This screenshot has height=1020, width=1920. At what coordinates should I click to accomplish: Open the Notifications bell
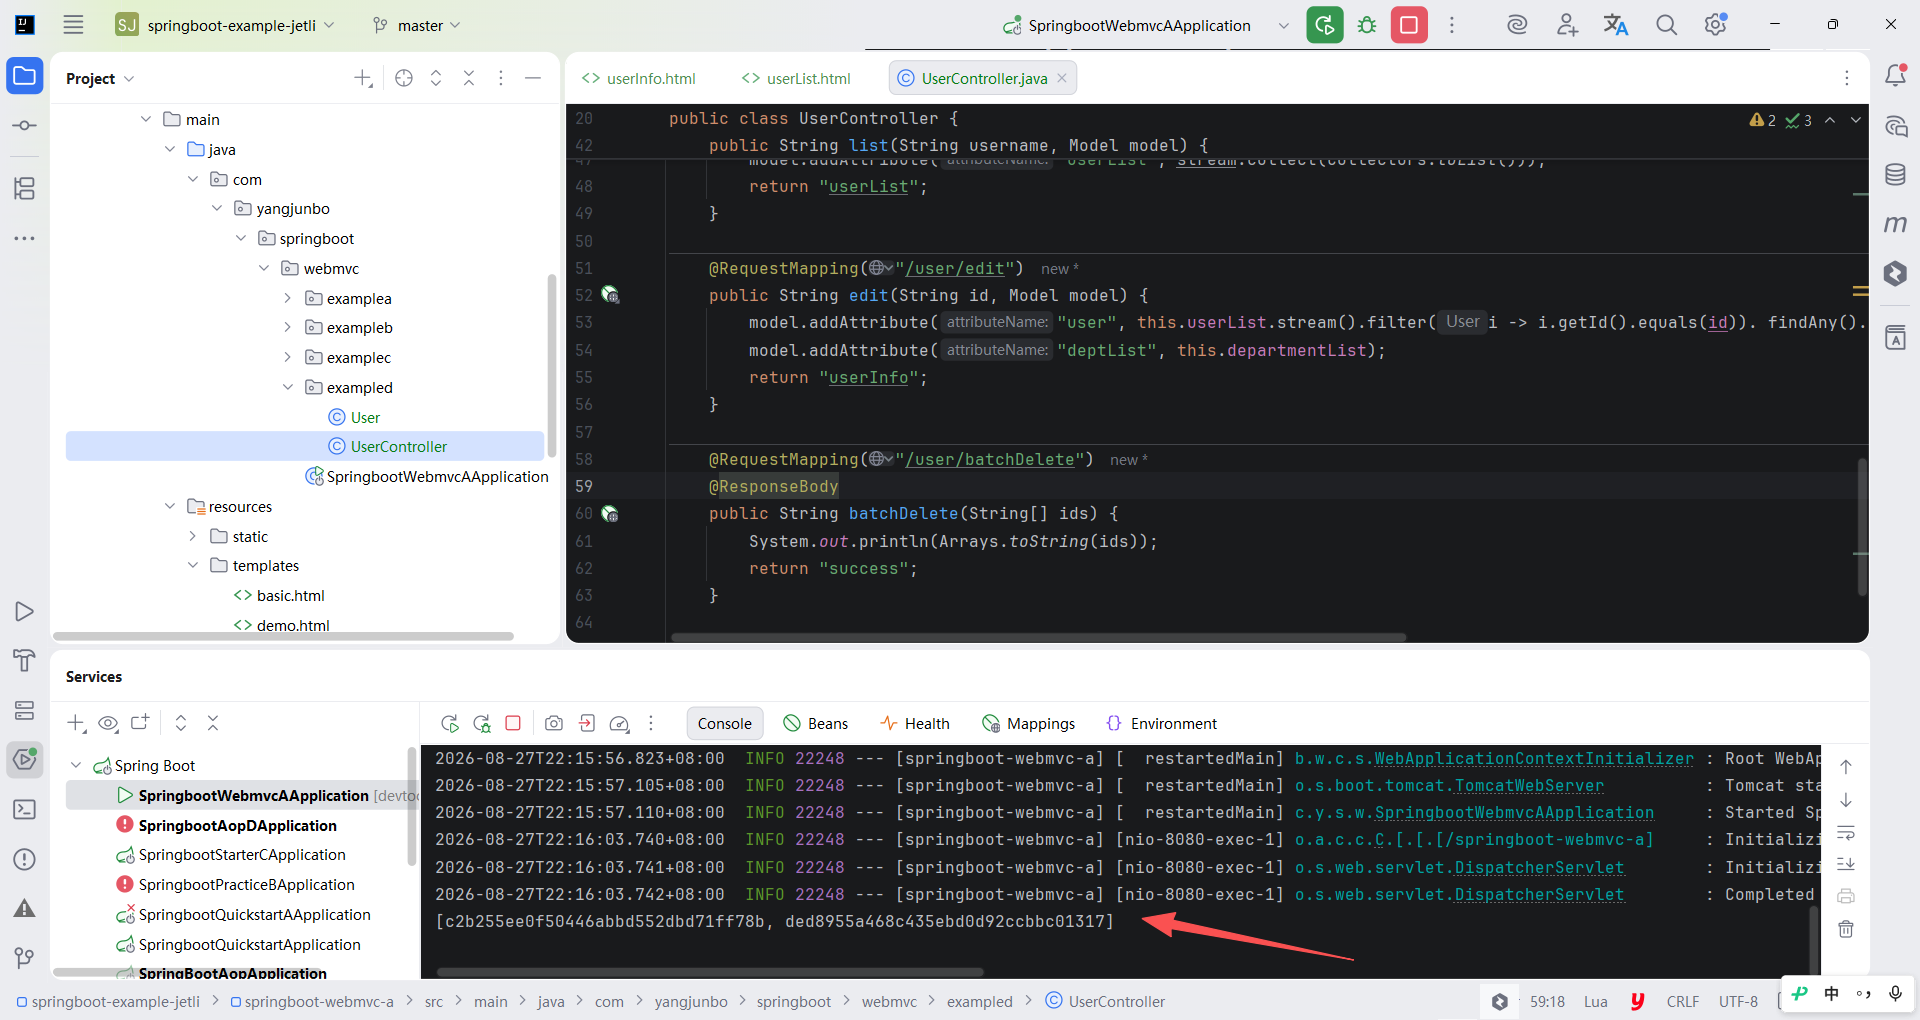(1895, 76)
